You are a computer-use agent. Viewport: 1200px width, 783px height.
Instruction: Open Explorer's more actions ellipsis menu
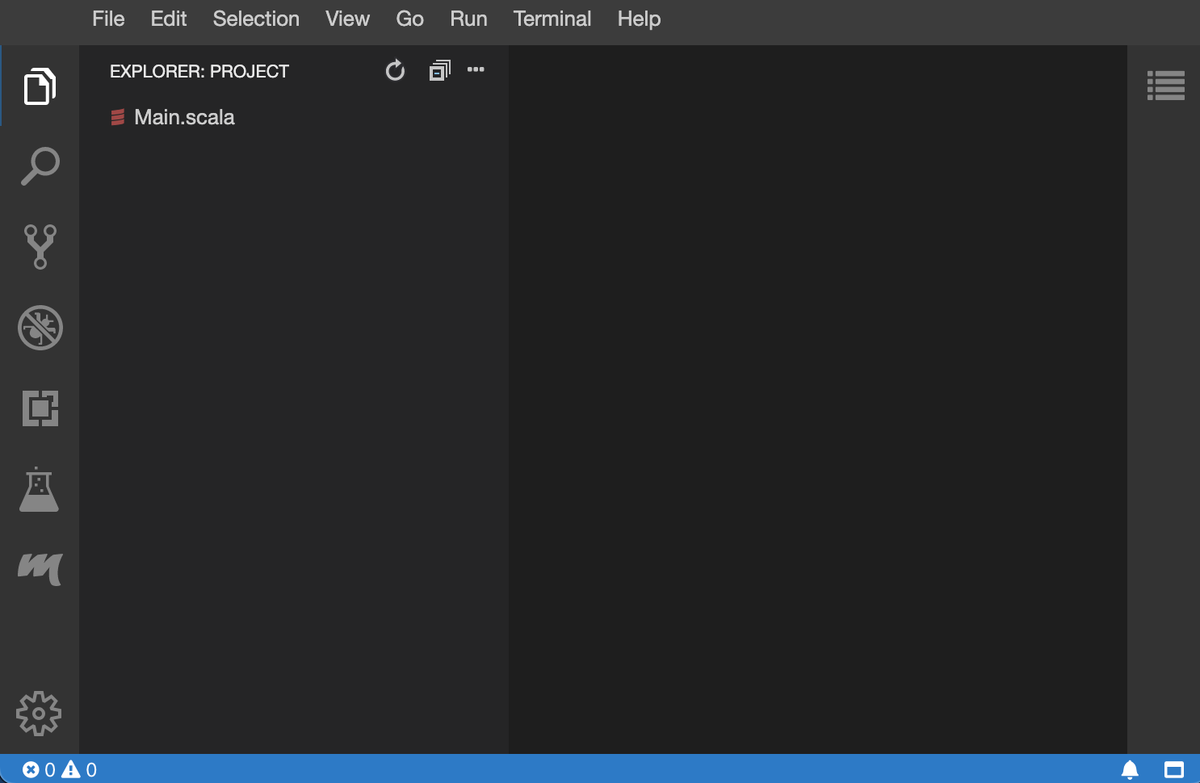476,70
